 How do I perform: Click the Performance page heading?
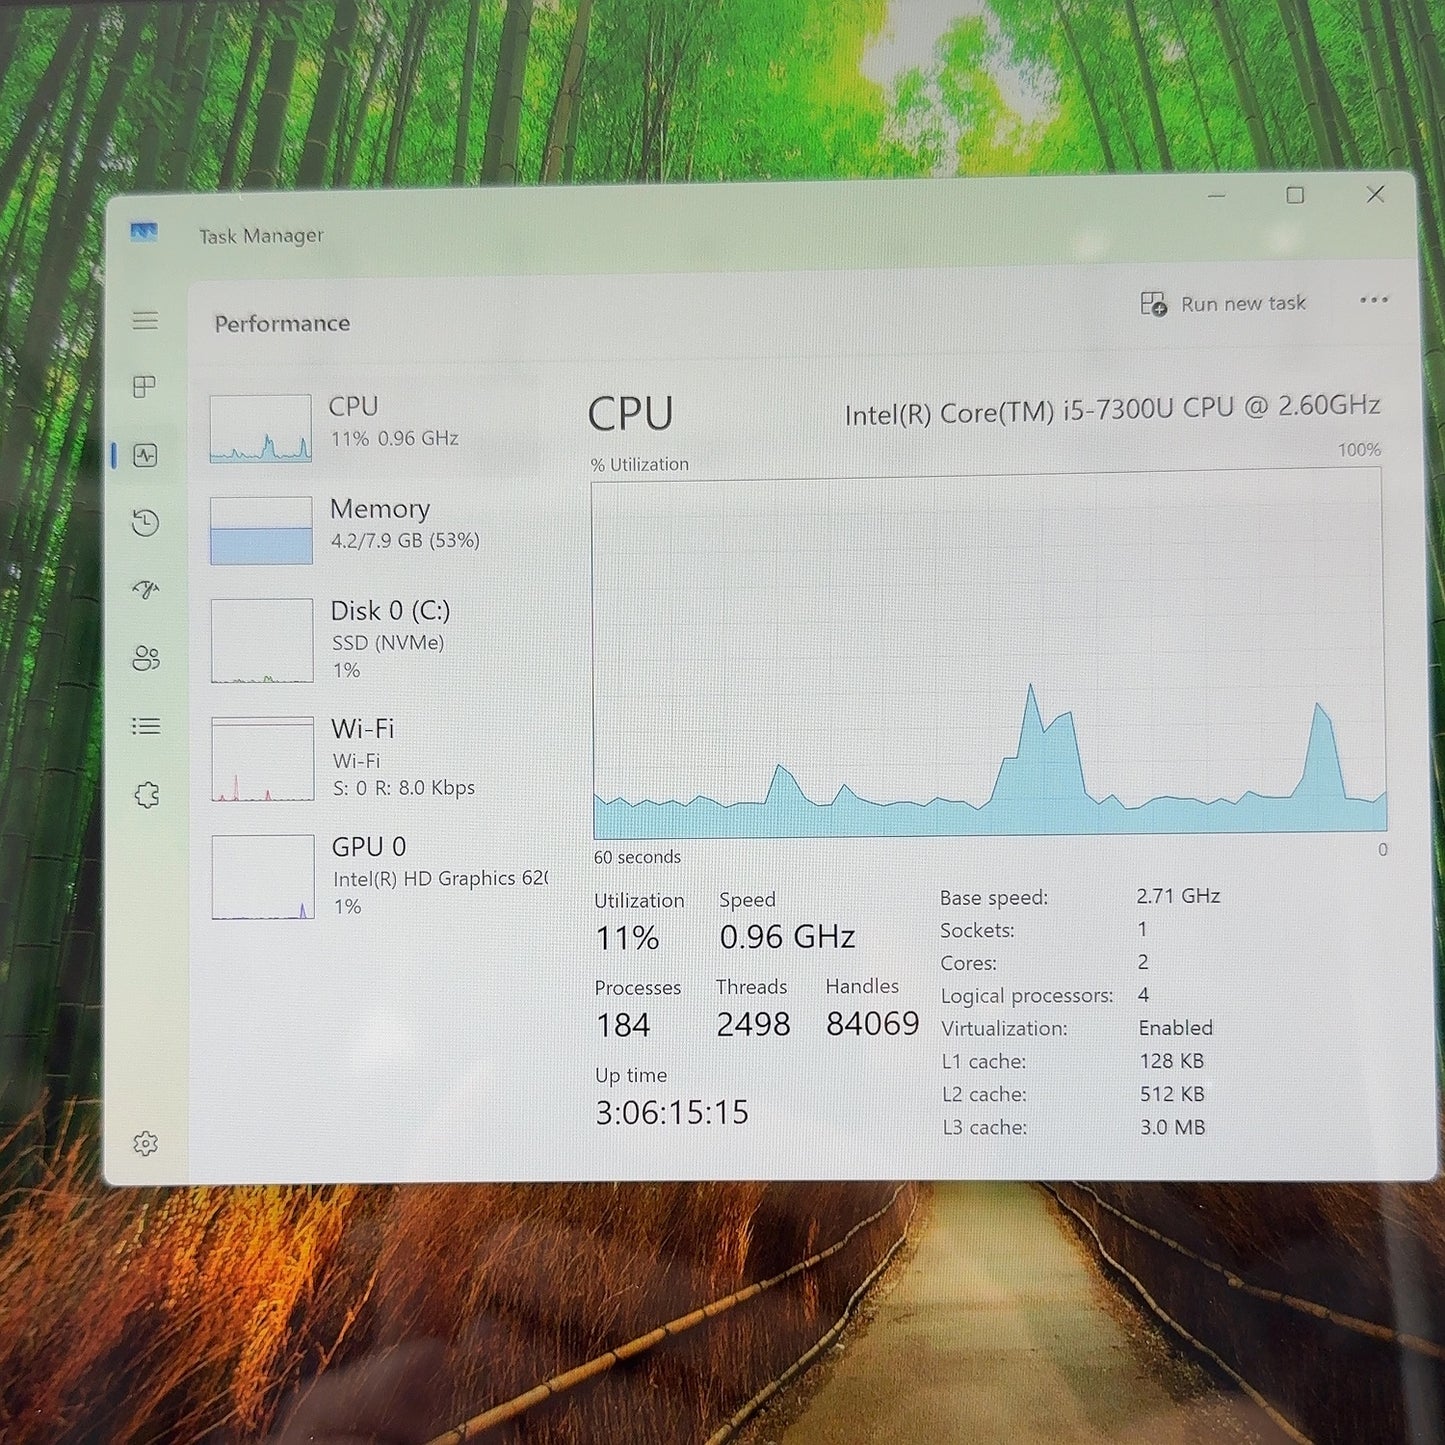tap(282, 323)
